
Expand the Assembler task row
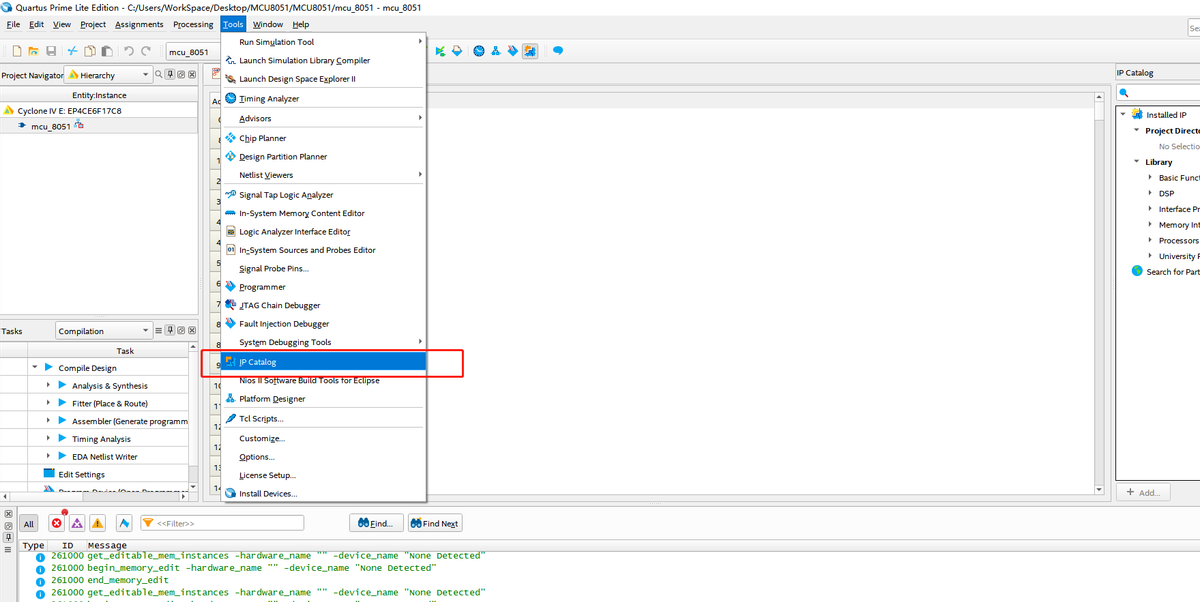click(49, 421)
